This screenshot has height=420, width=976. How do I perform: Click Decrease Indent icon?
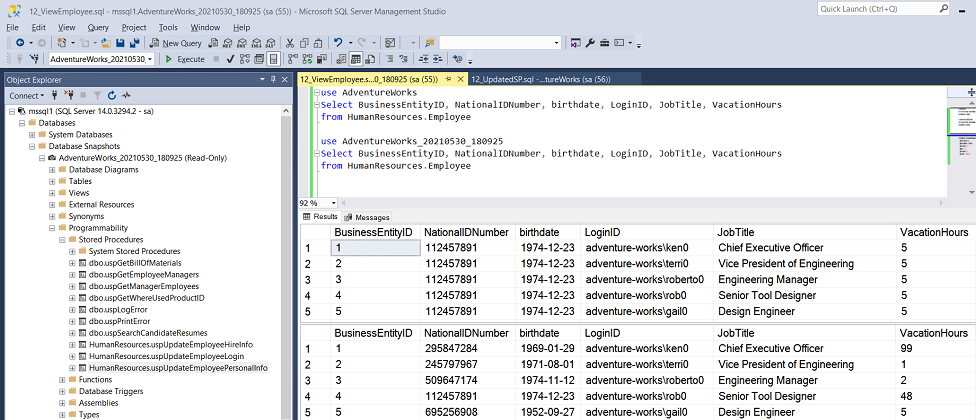423,59
